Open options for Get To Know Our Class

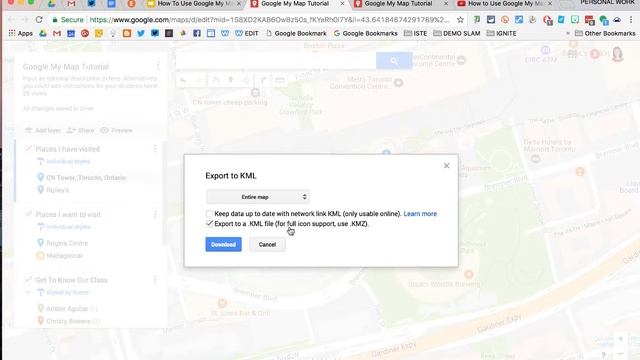pos(155,280)
